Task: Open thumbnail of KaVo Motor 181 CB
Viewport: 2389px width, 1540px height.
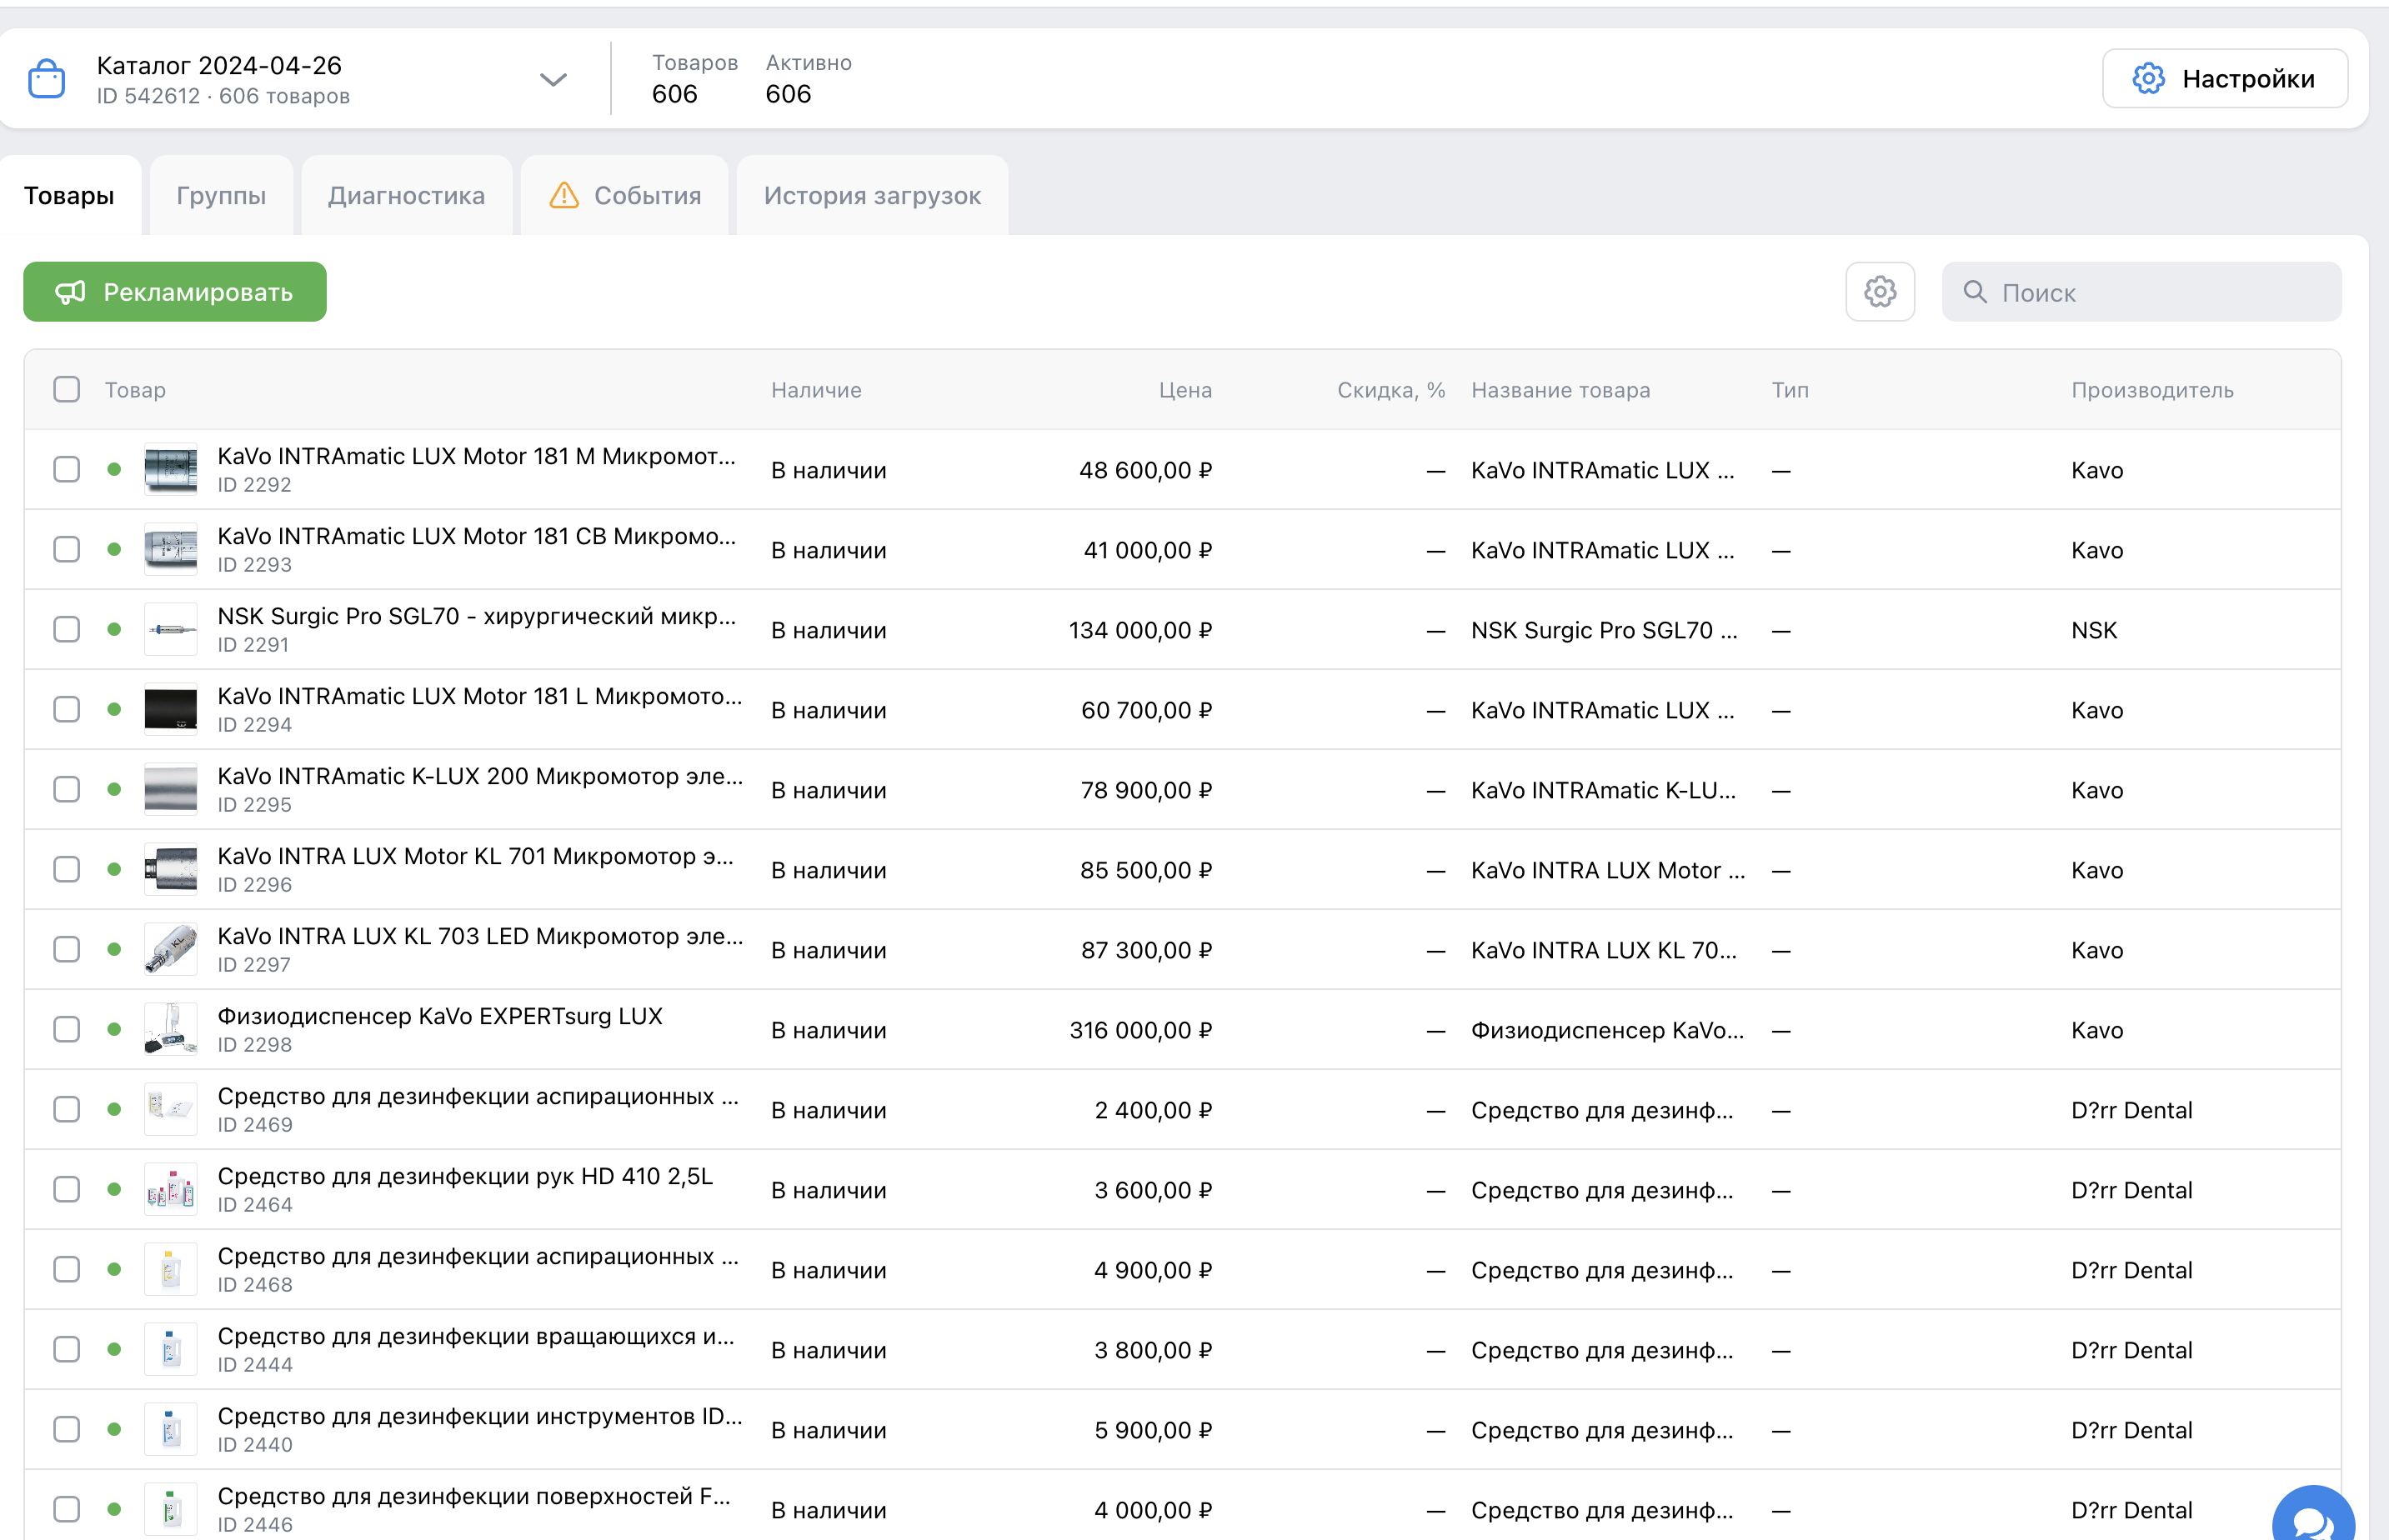Action: click(x=171, y=549)
